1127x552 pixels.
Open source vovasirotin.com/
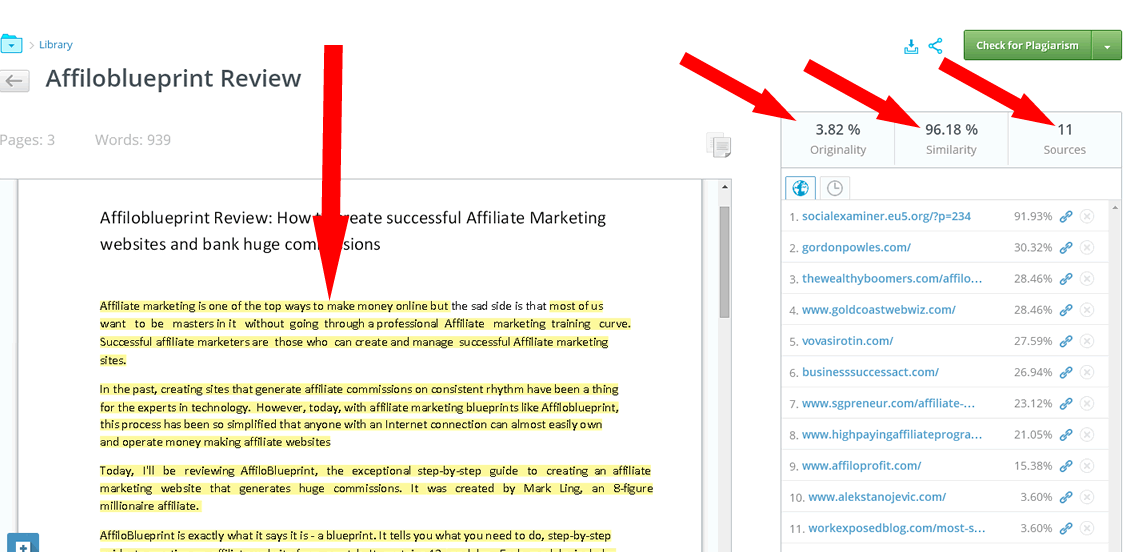tap(847, 341)
